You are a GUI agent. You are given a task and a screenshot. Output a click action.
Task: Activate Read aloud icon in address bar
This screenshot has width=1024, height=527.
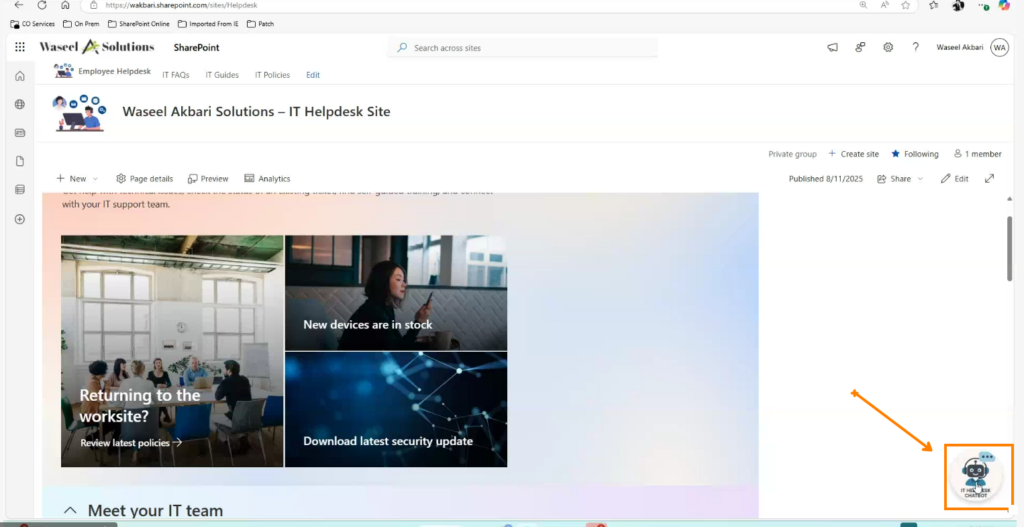[885, 5]
